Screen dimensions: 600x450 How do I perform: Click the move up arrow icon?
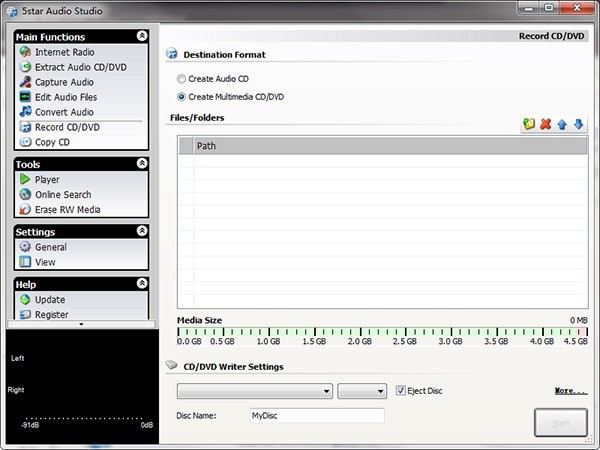562,125
